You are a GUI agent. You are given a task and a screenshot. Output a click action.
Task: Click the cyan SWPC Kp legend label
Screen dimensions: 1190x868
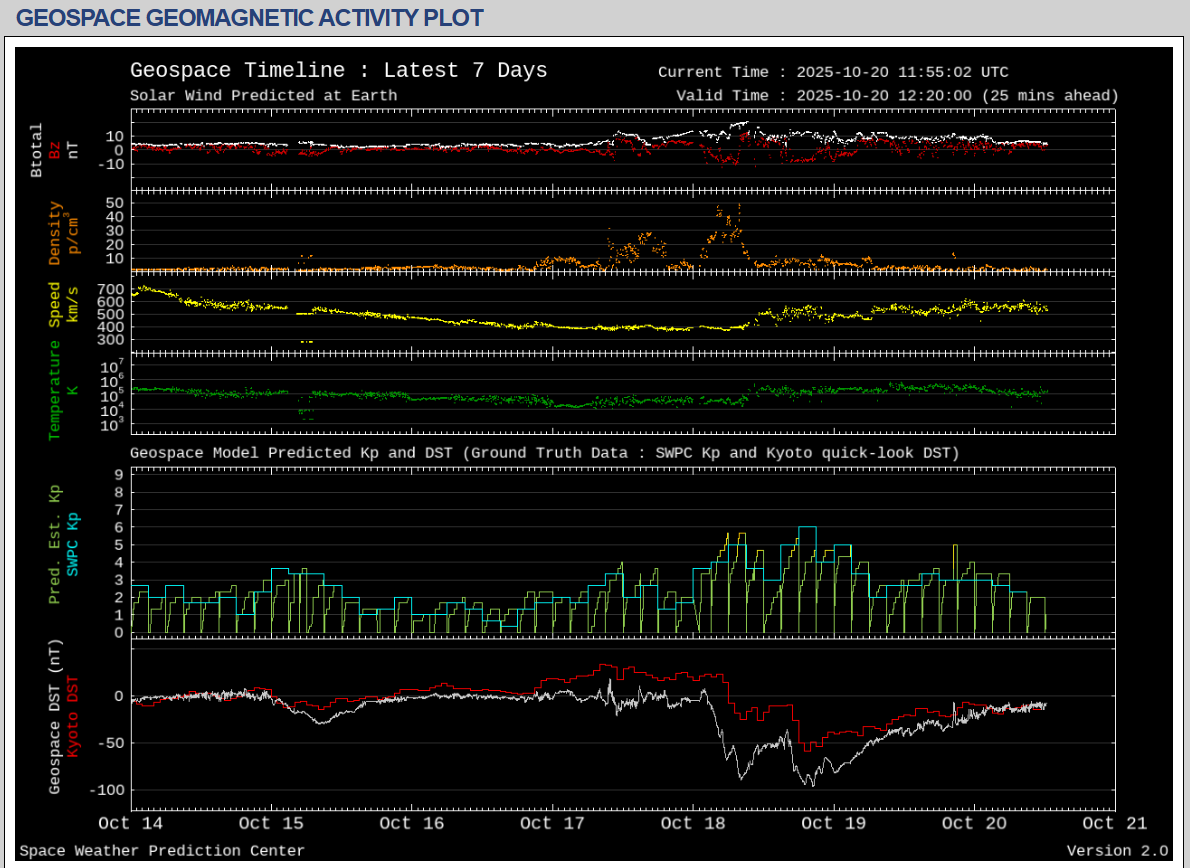click(72, 543)
